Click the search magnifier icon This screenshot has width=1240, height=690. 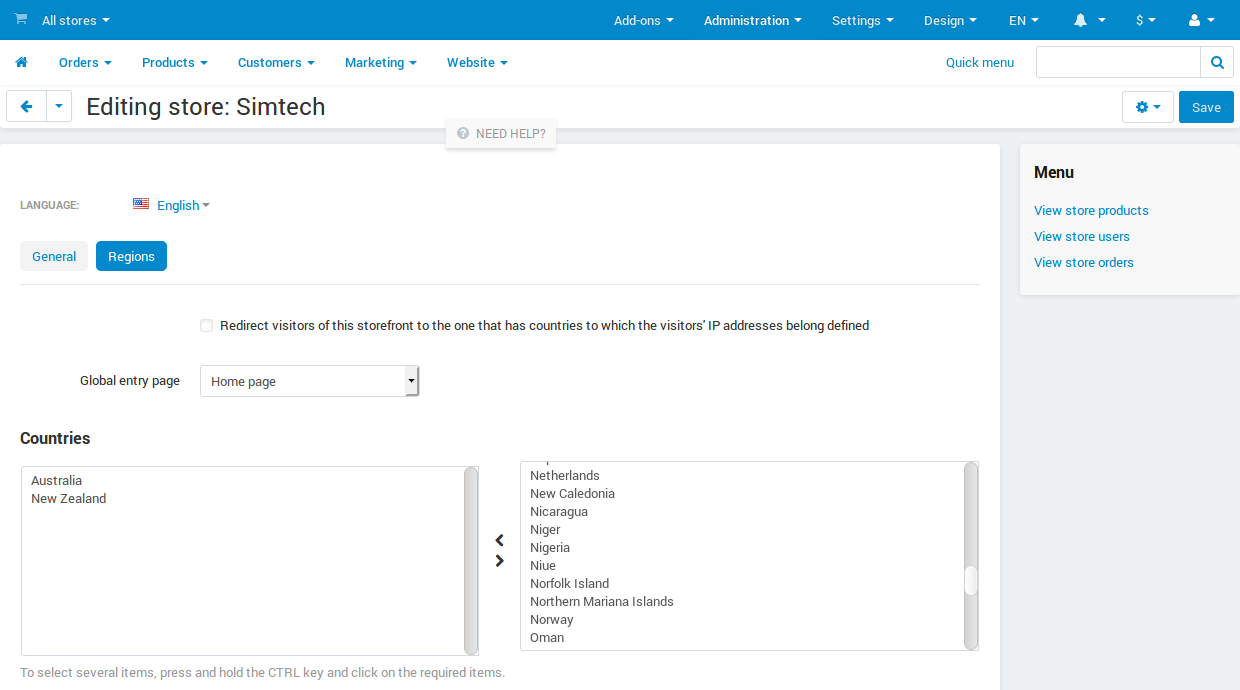click(1217, 62)
